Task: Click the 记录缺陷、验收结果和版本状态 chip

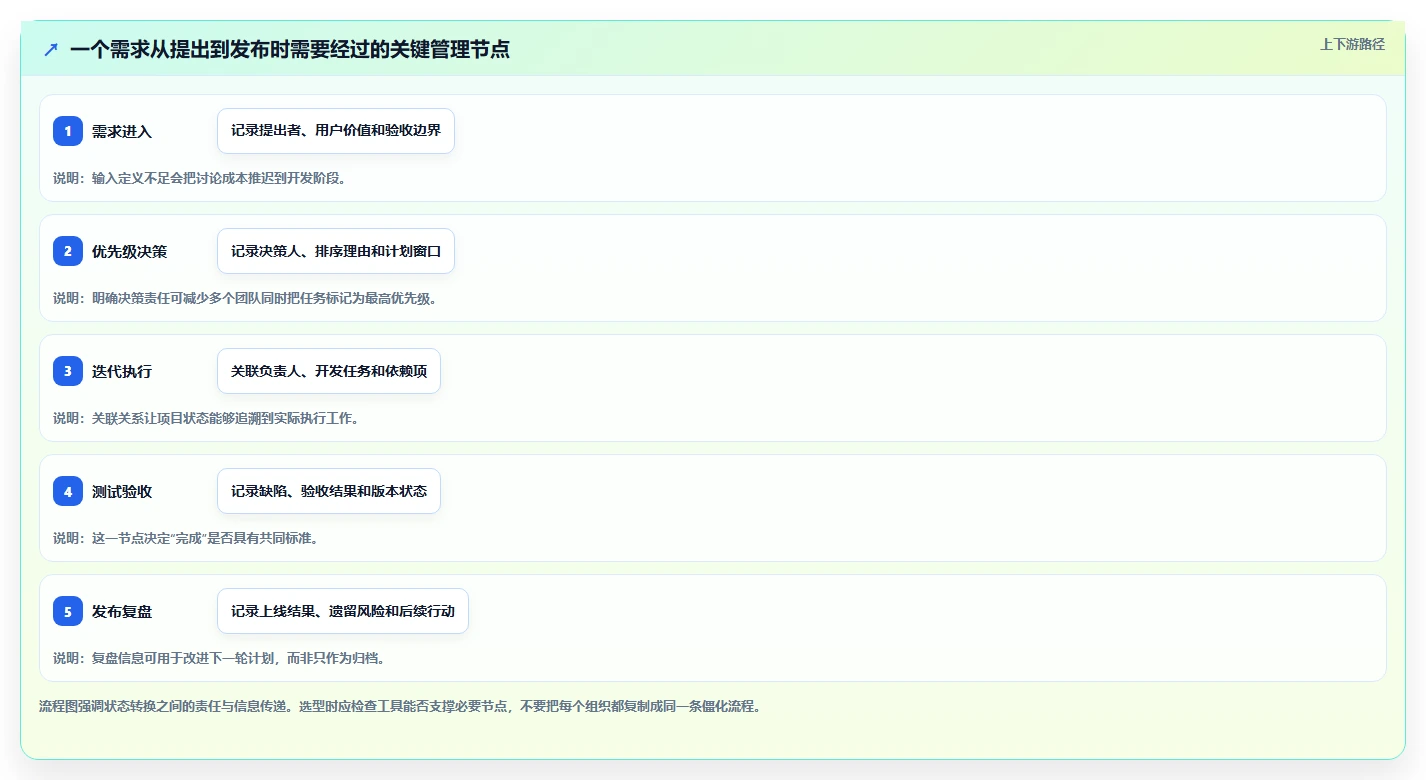Action: click(x=329, y=491)
